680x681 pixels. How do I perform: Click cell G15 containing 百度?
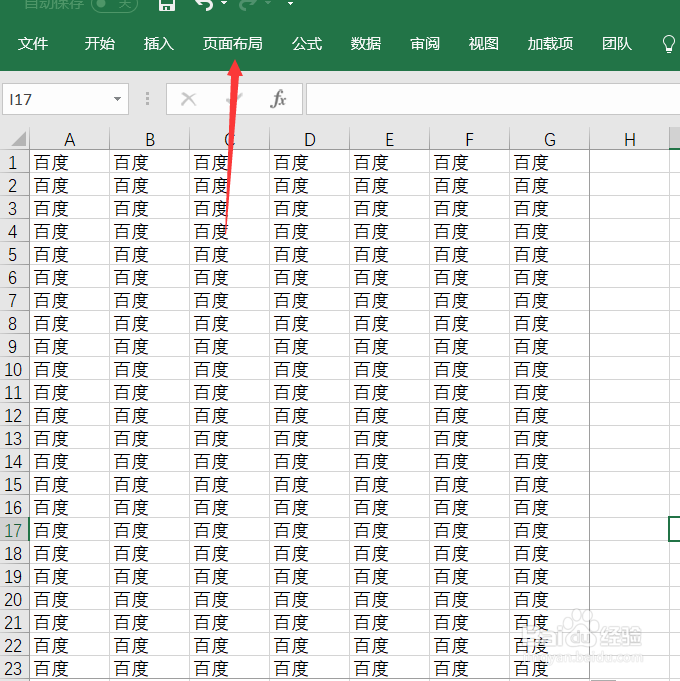[x=549, y=485]
